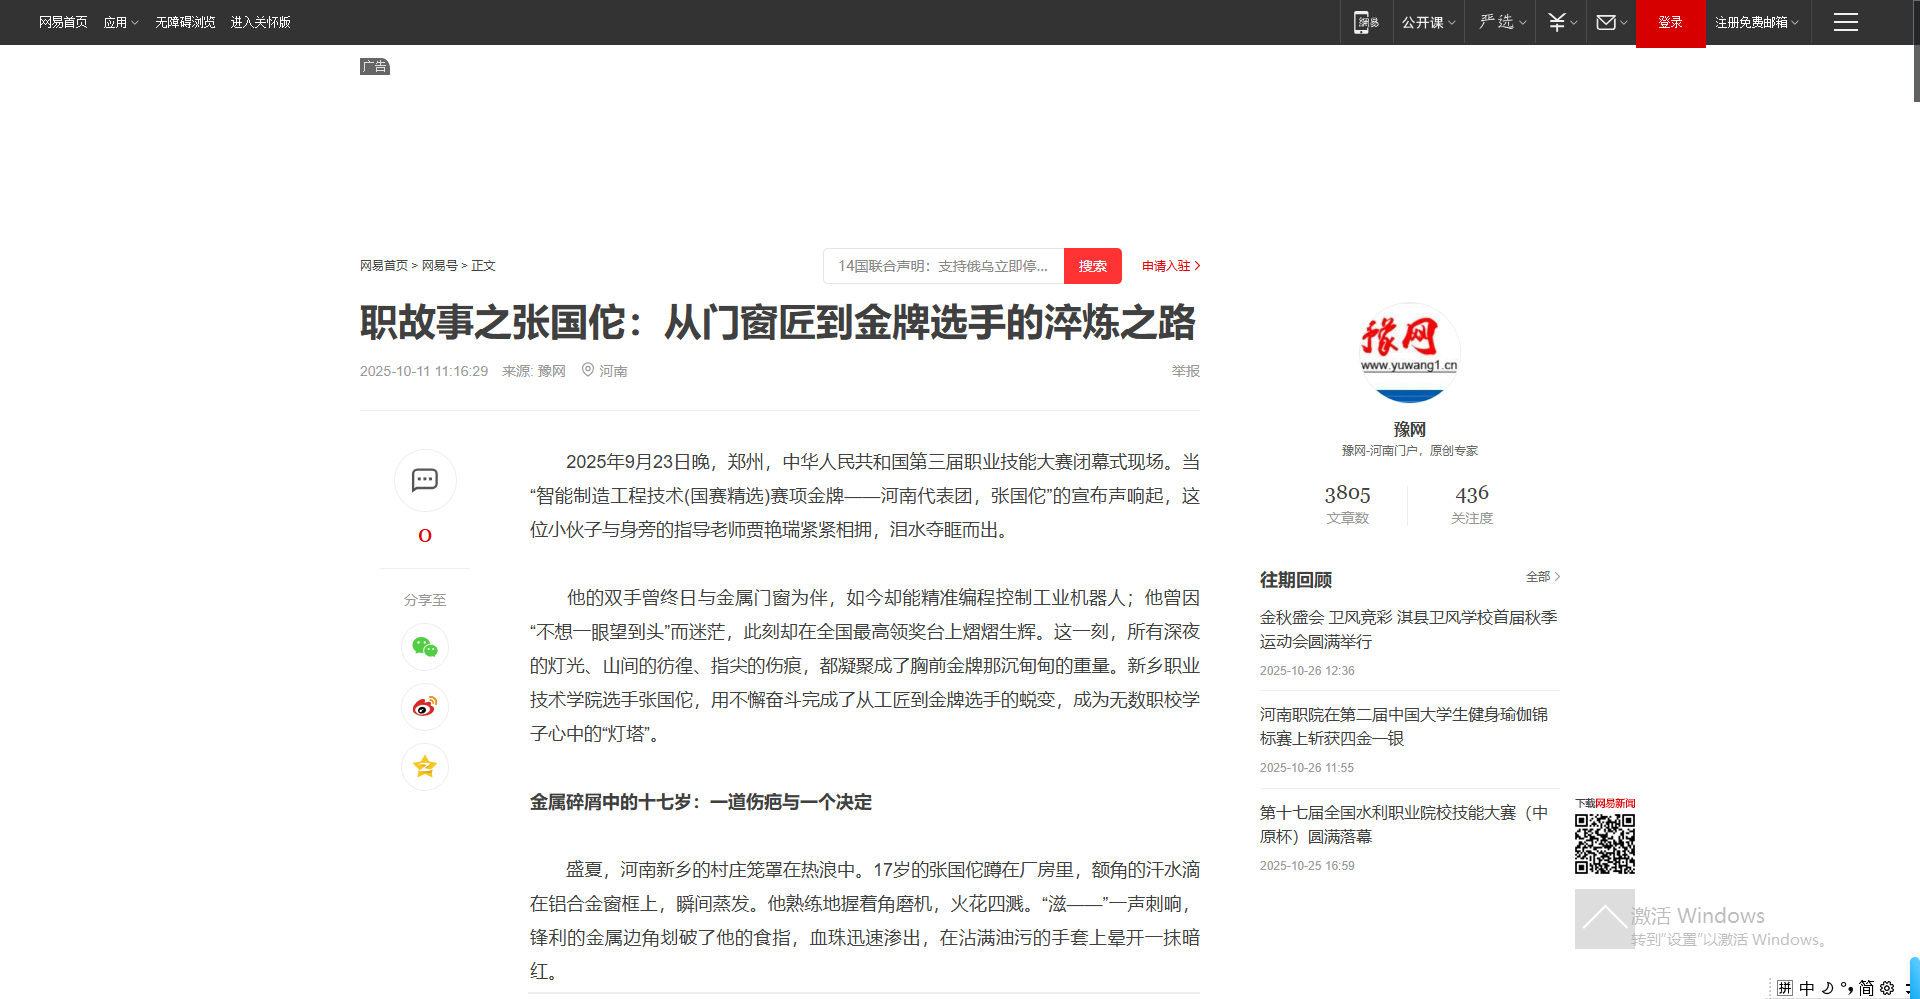Click the red 登录 button
Viewport: 1920px width, 999px height.
click(x=1670, y=22)
